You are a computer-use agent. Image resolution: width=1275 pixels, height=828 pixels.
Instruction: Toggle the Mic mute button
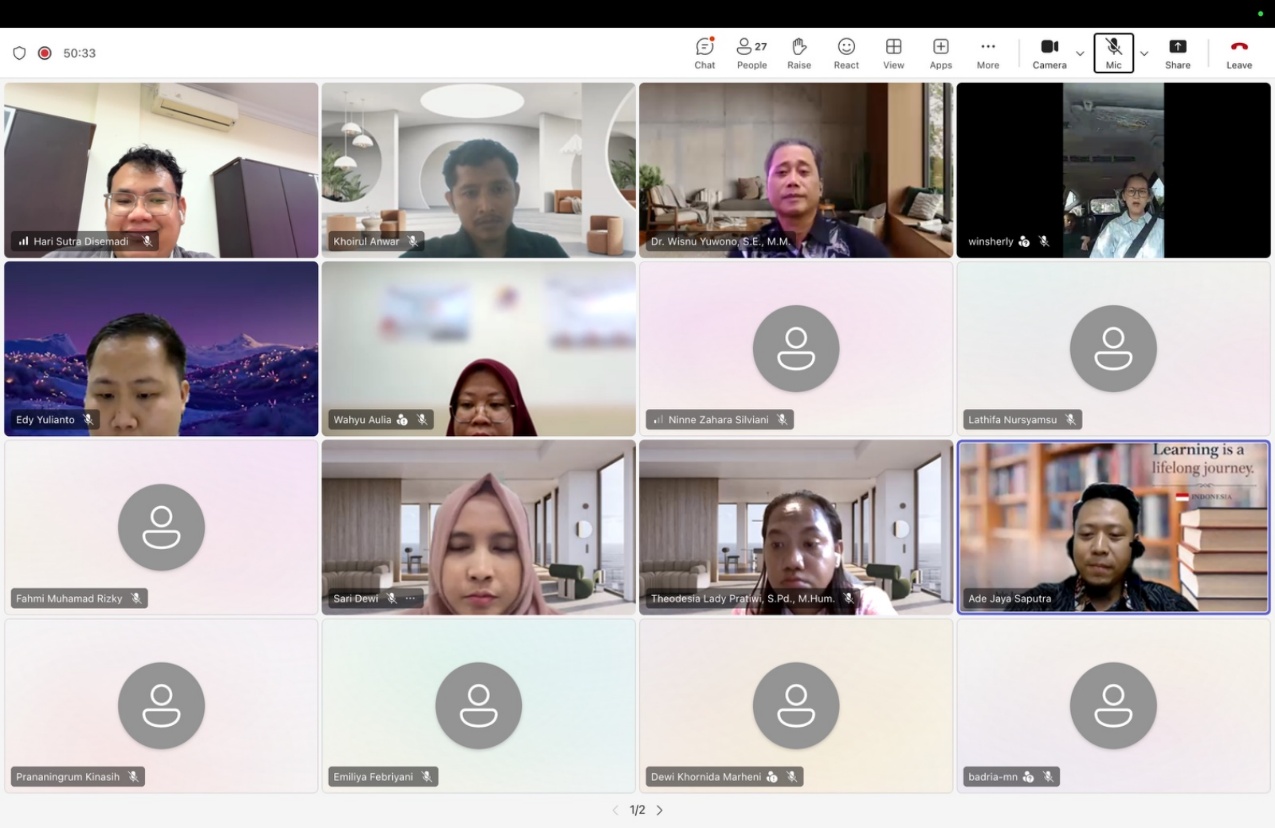click(x=1113, y=53)
